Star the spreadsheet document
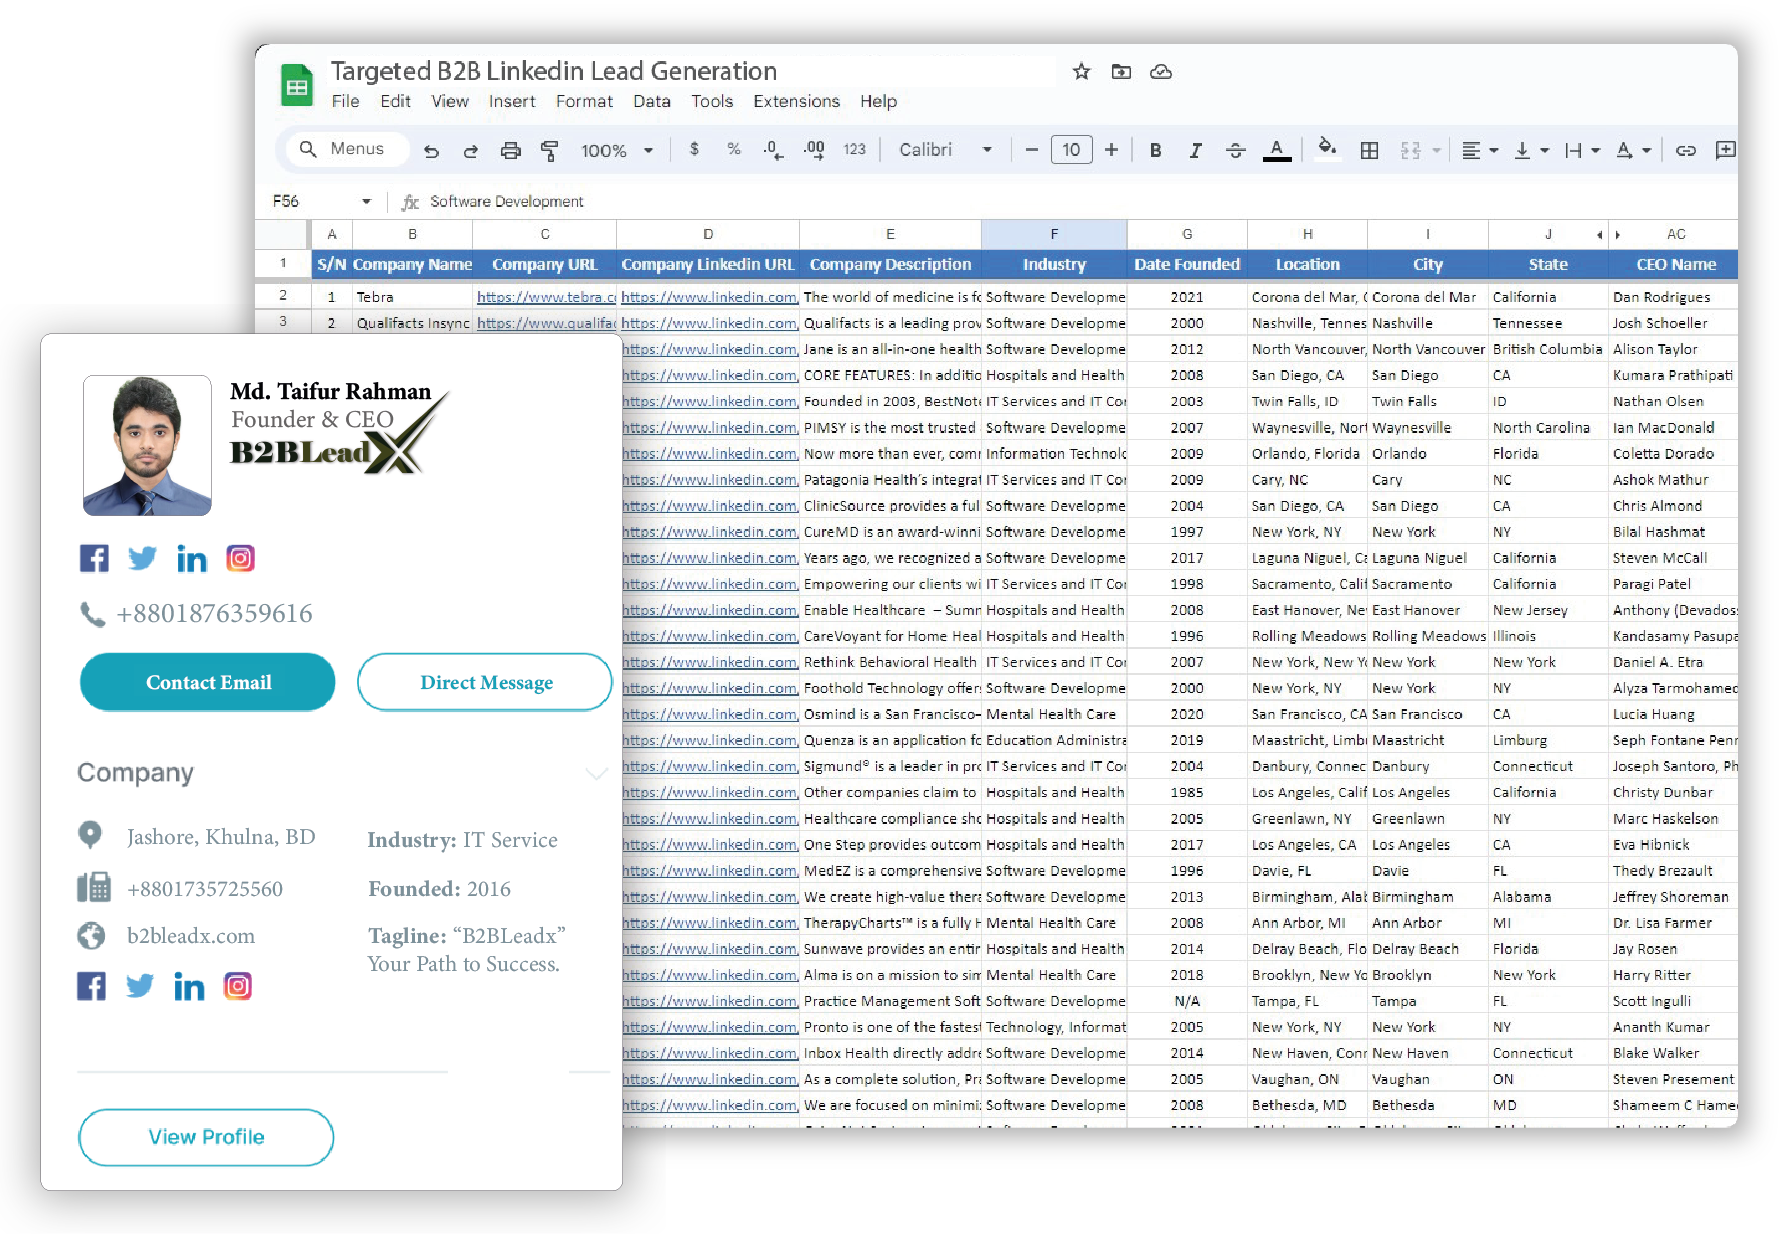1783x1234 pixels. pos(1081,72)
